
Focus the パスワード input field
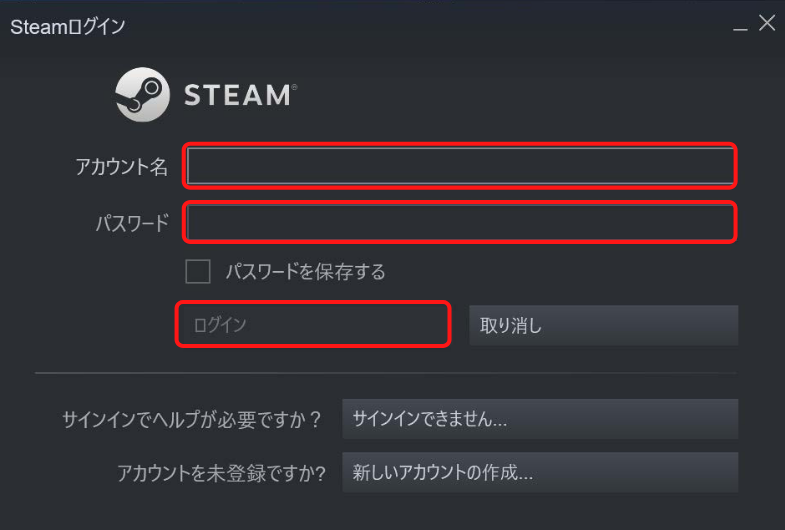coord(460,222)
